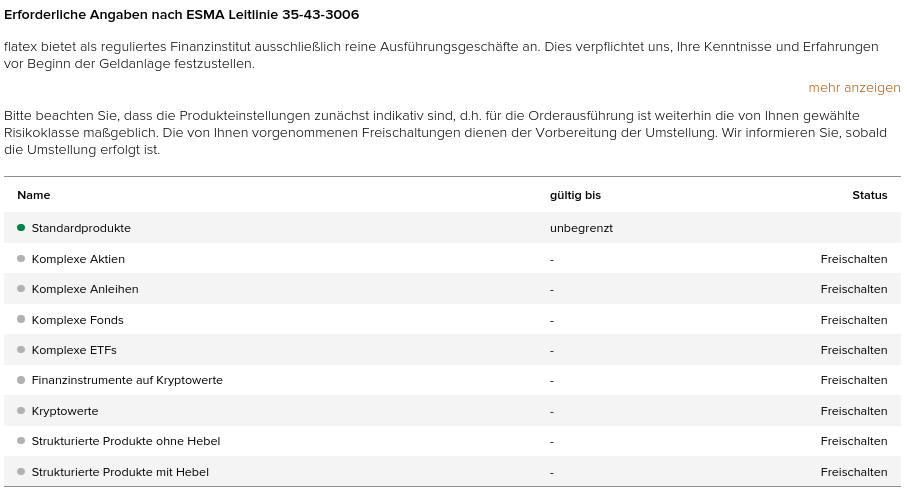Activate Freischalten for Komplexe Aktien
Viewport: 907px width, 495px height.
tap(853, 259)
